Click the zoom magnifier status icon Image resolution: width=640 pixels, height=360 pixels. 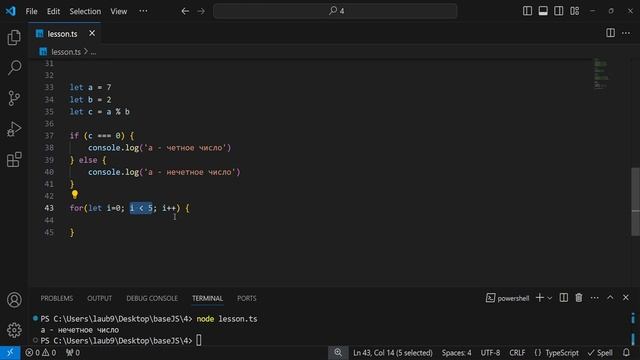click(338, 353)
